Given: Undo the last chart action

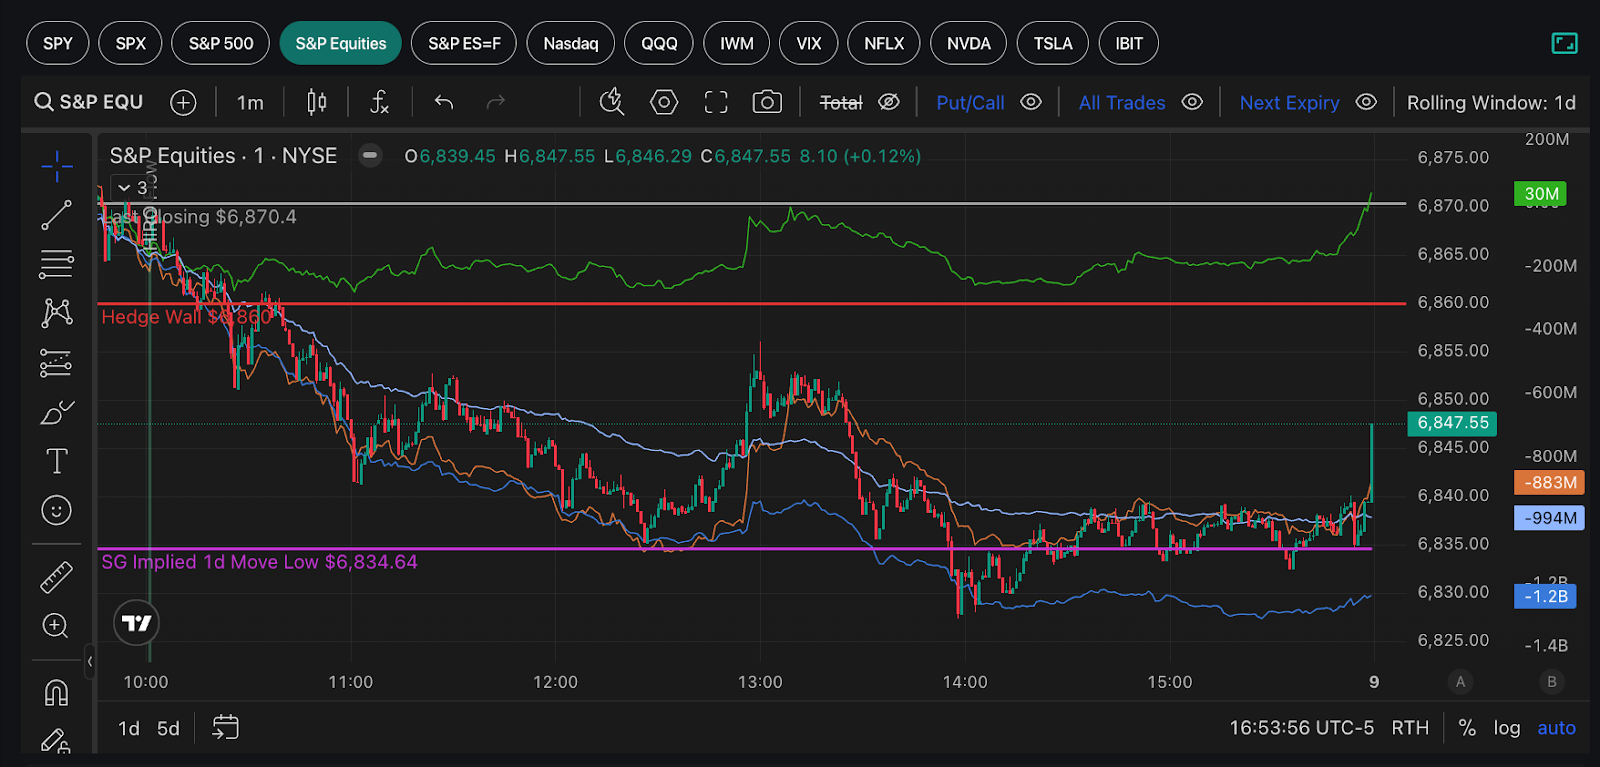Looking at the screenshot, I should point(444,102).
